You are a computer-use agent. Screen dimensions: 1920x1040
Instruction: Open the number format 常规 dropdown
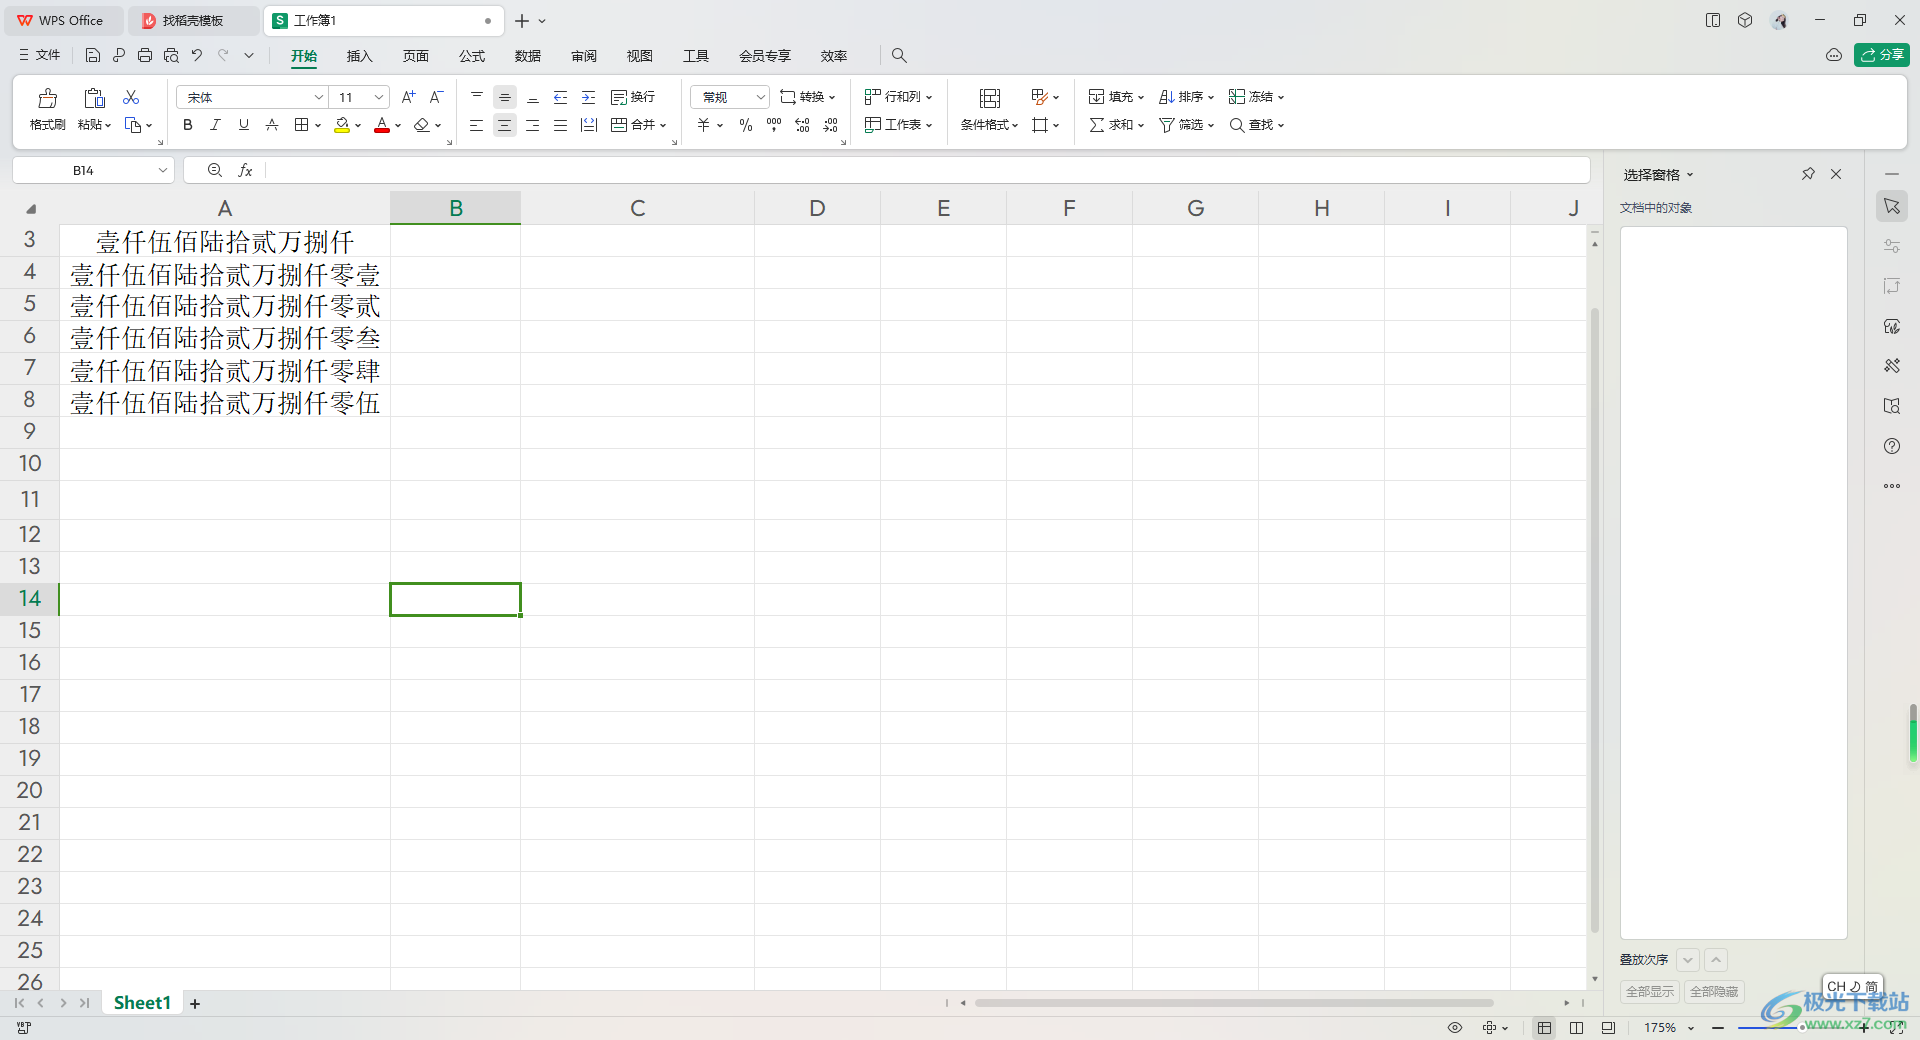760,97
